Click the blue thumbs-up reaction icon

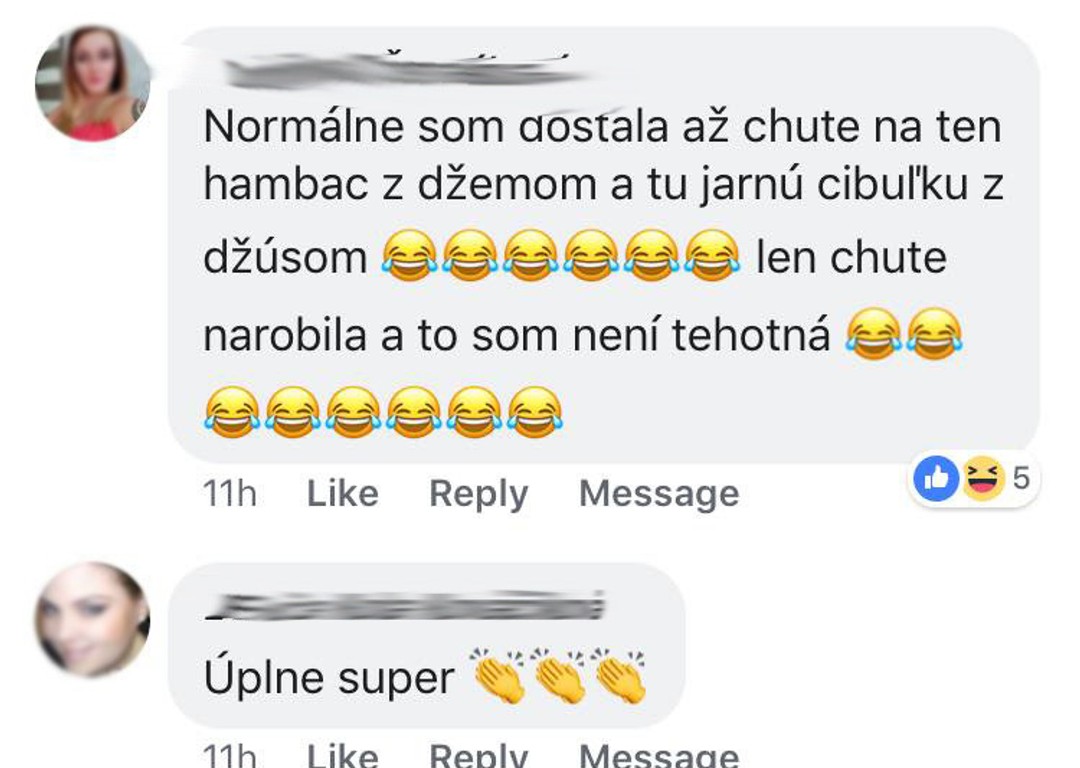[x=936, y=478]
